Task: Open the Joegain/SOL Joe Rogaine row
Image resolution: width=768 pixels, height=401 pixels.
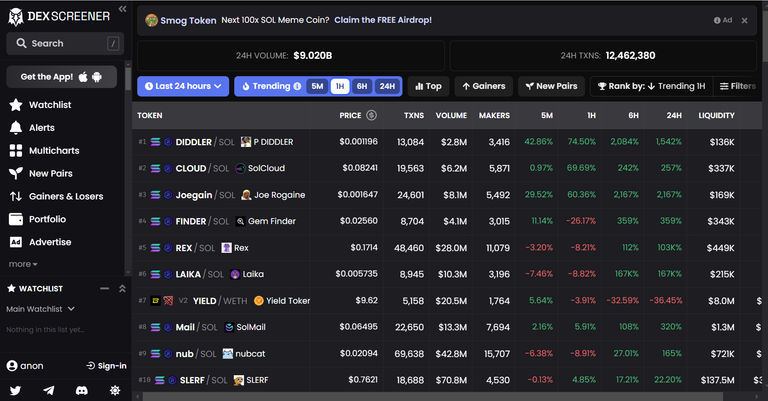Action: tap(447, 195)
